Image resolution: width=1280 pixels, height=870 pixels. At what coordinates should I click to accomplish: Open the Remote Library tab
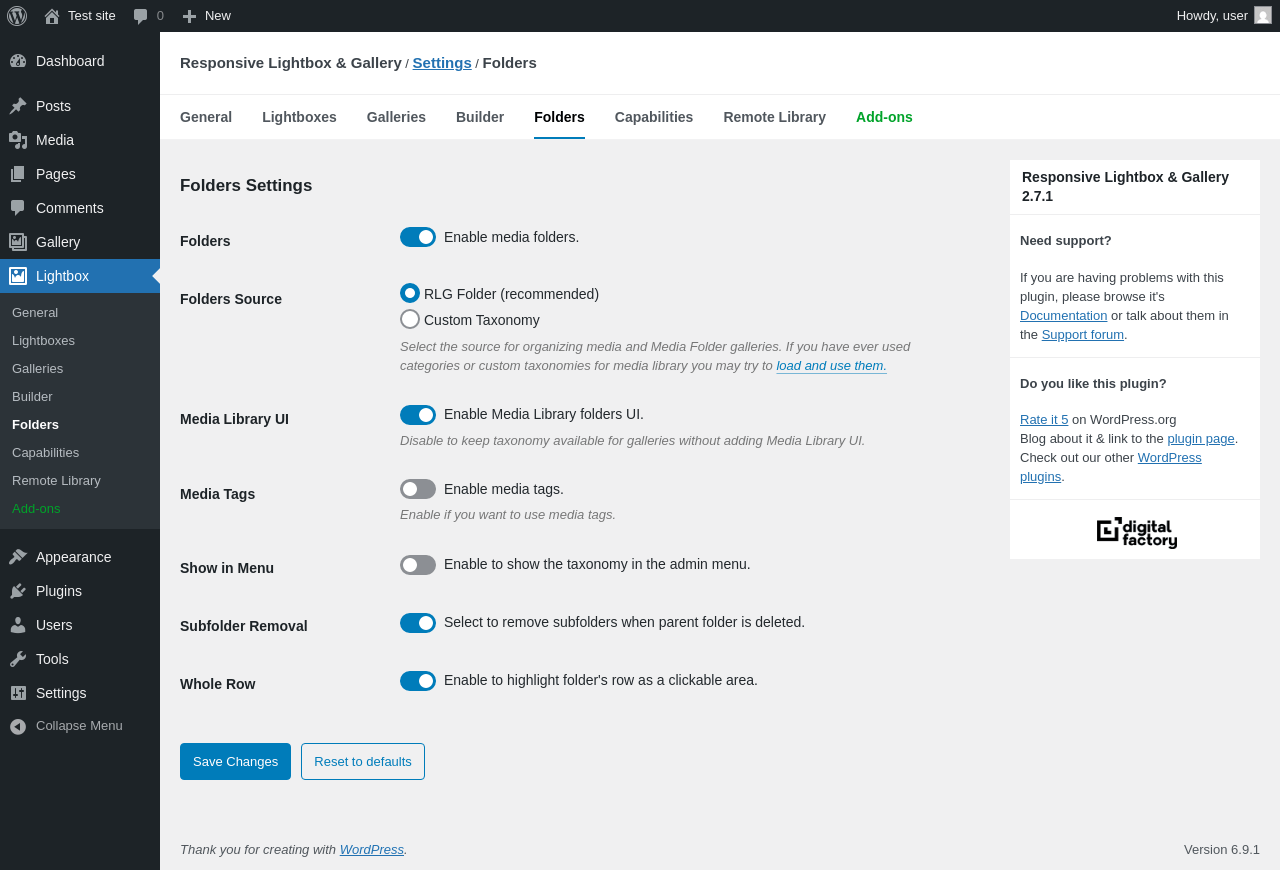coord(774,117)
